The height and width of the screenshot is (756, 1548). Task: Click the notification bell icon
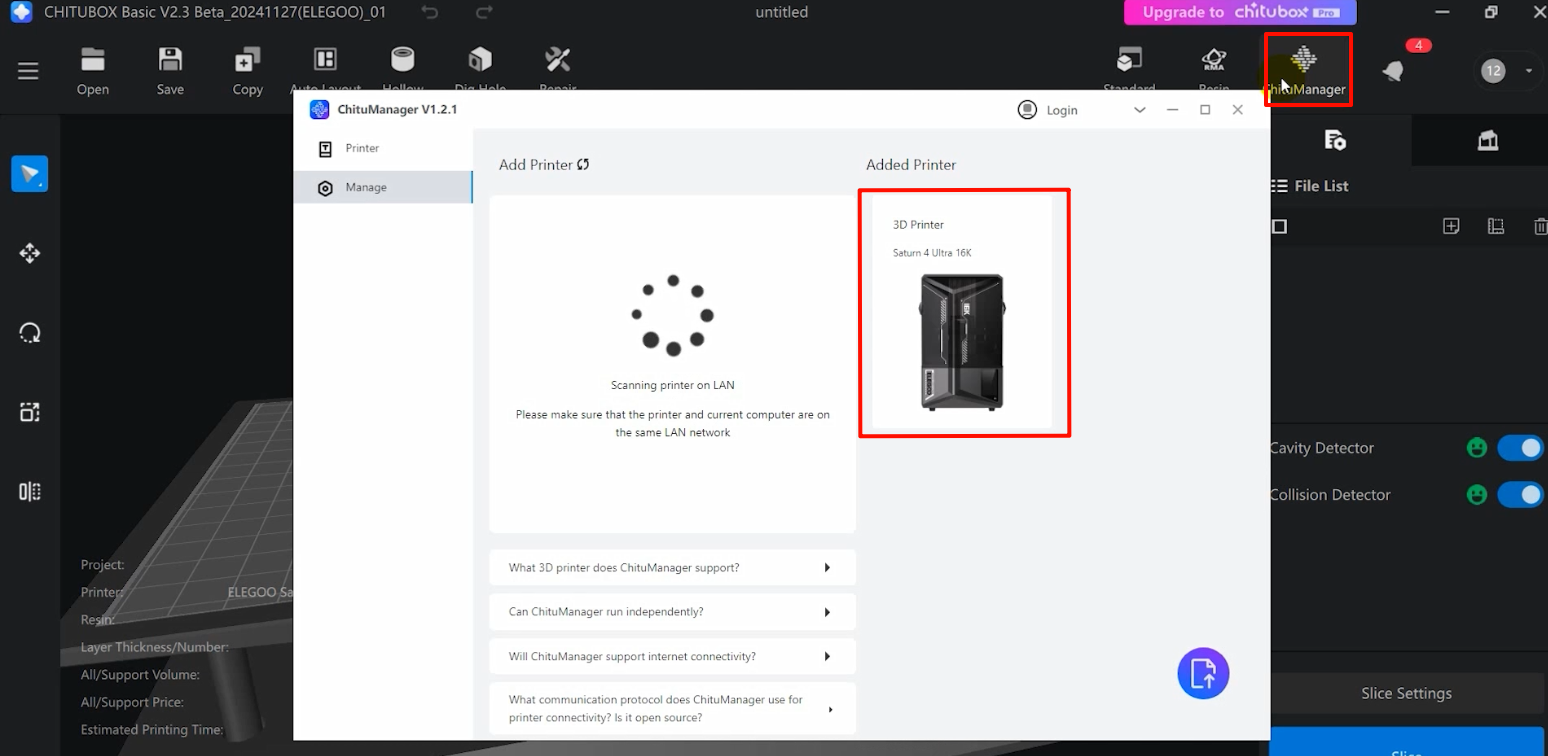[x=1392, y=71]
